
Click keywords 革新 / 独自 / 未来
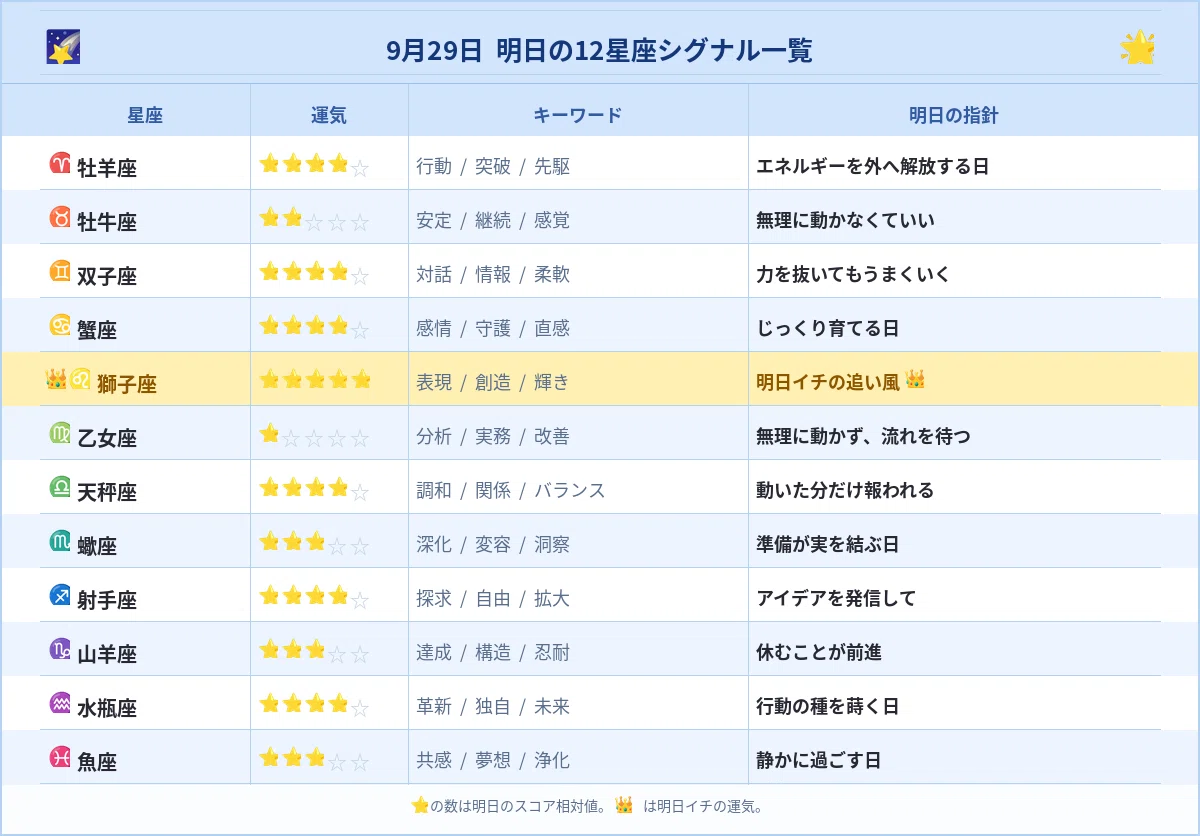[x=493, y=706]
